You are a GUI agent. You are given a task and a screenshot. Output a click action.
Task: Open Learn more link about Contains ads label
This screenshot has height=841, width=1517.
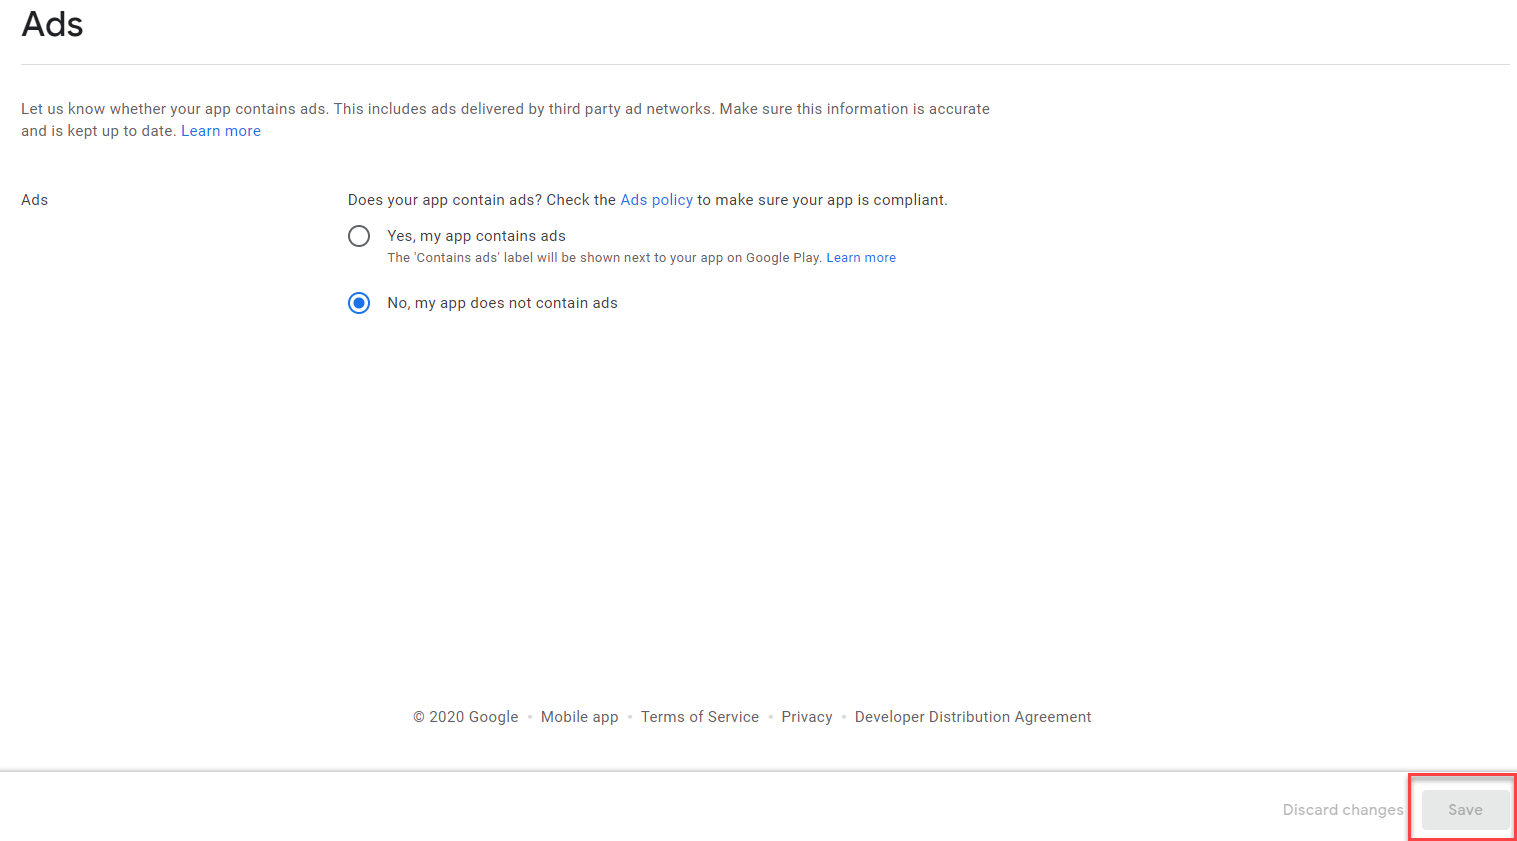860,258
